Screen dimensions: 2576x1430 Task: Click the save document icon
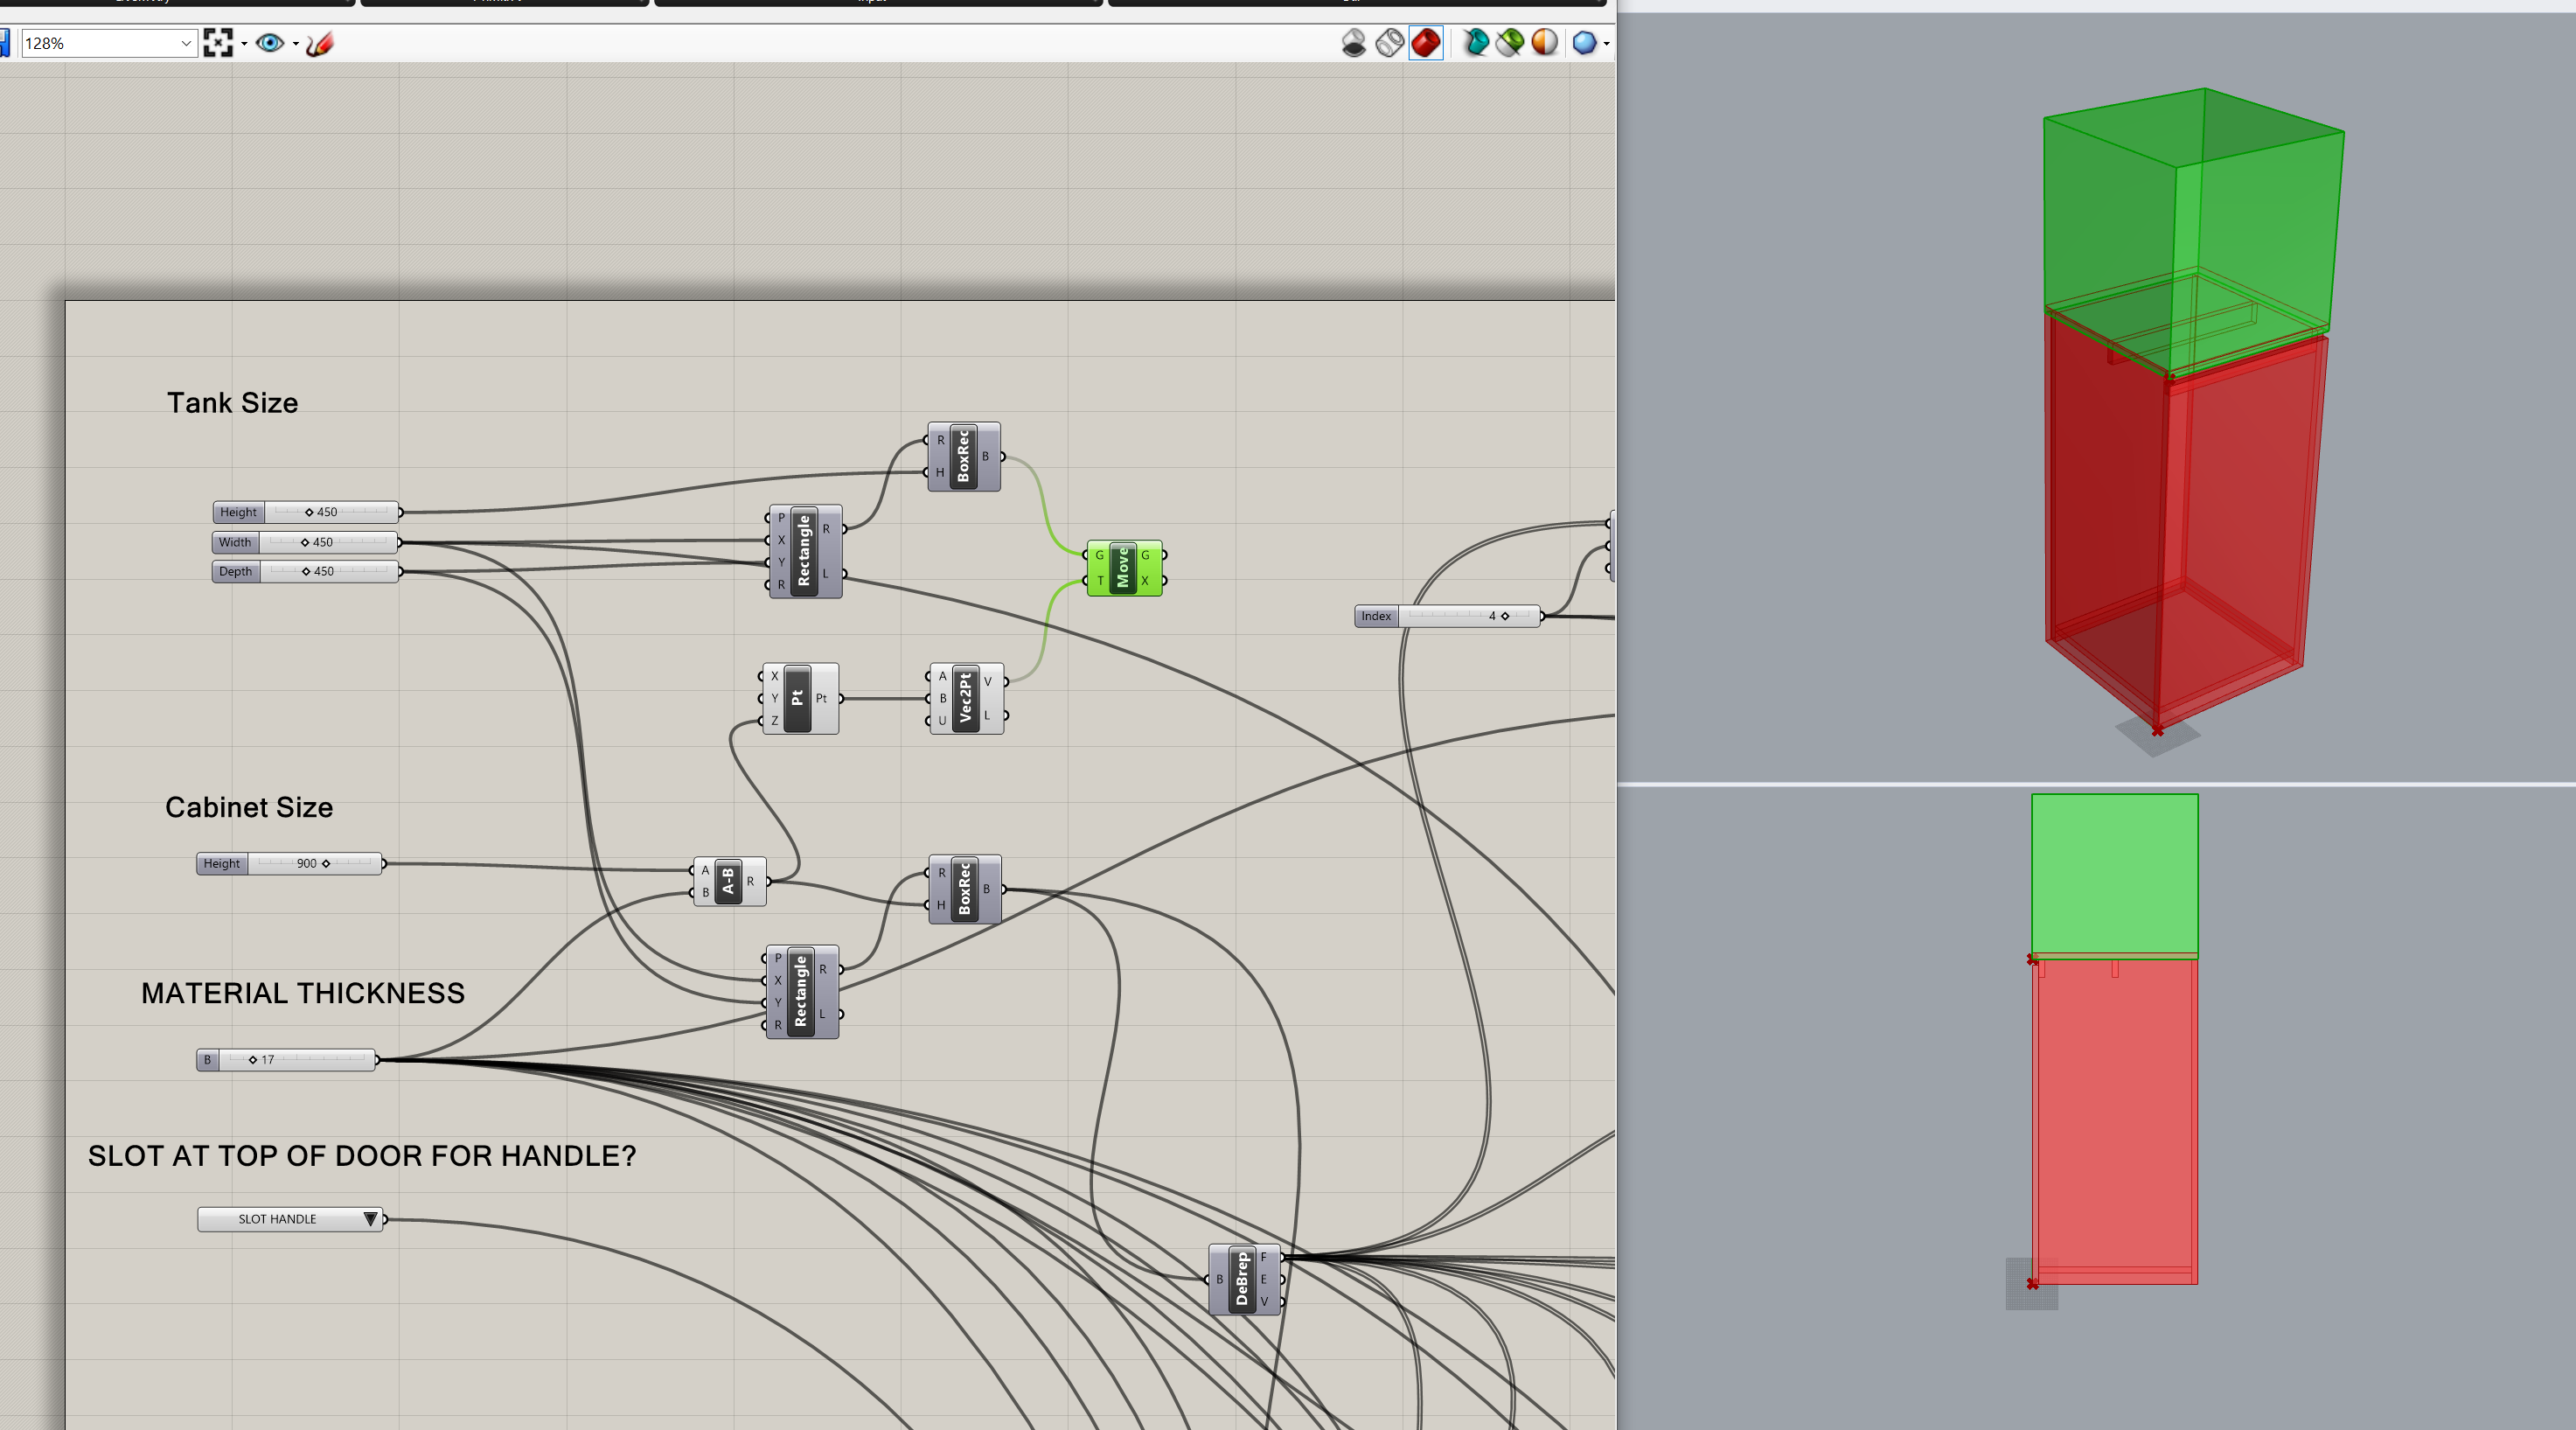coord(4,43)
